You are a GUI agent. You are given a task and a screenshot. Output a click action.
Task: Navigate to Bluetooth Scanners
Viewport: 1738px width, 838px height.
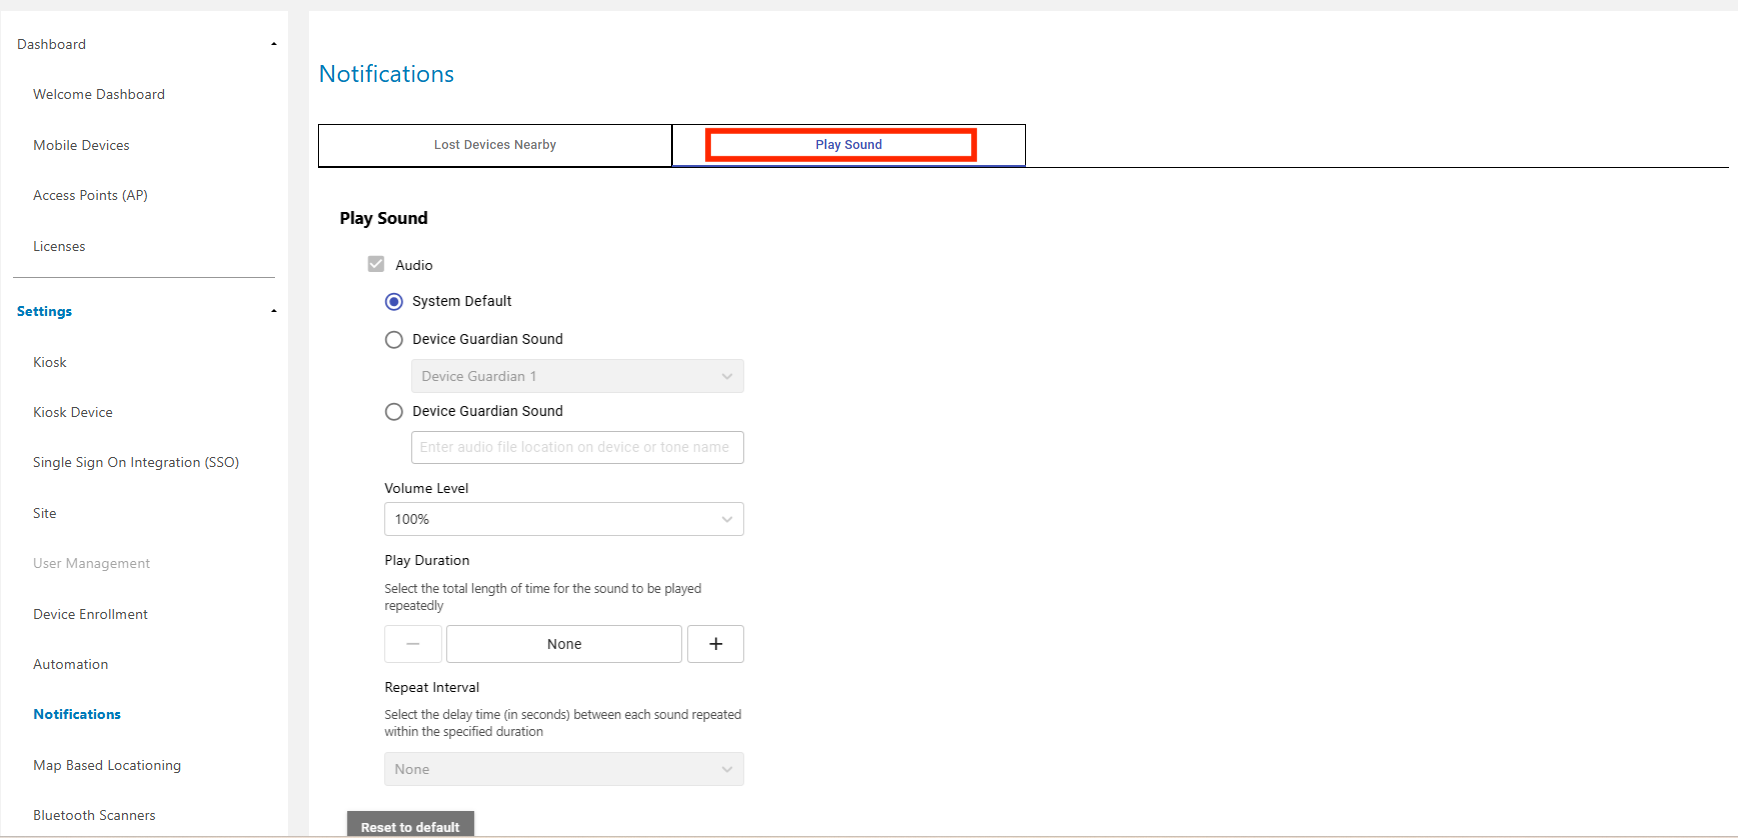(94, 815)
